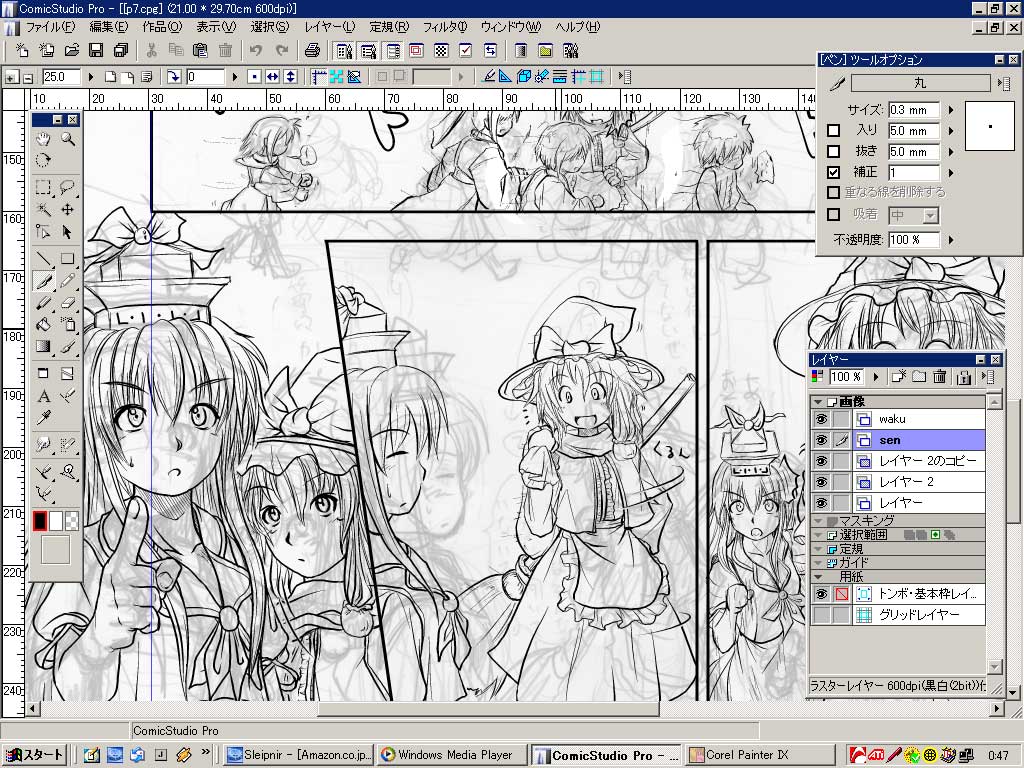This screenshot has width=1024, height=768.
Task: Expand the 定規 group
Action: pos(818,549)
